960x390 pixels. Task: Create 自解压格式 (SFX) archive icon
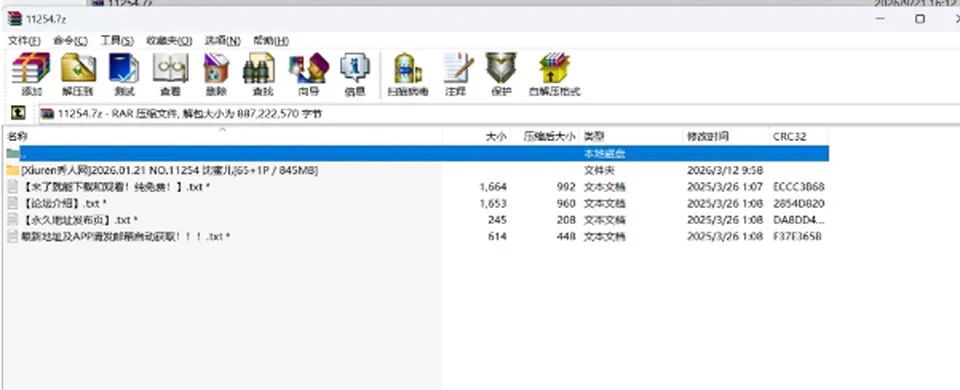point(554,74)
